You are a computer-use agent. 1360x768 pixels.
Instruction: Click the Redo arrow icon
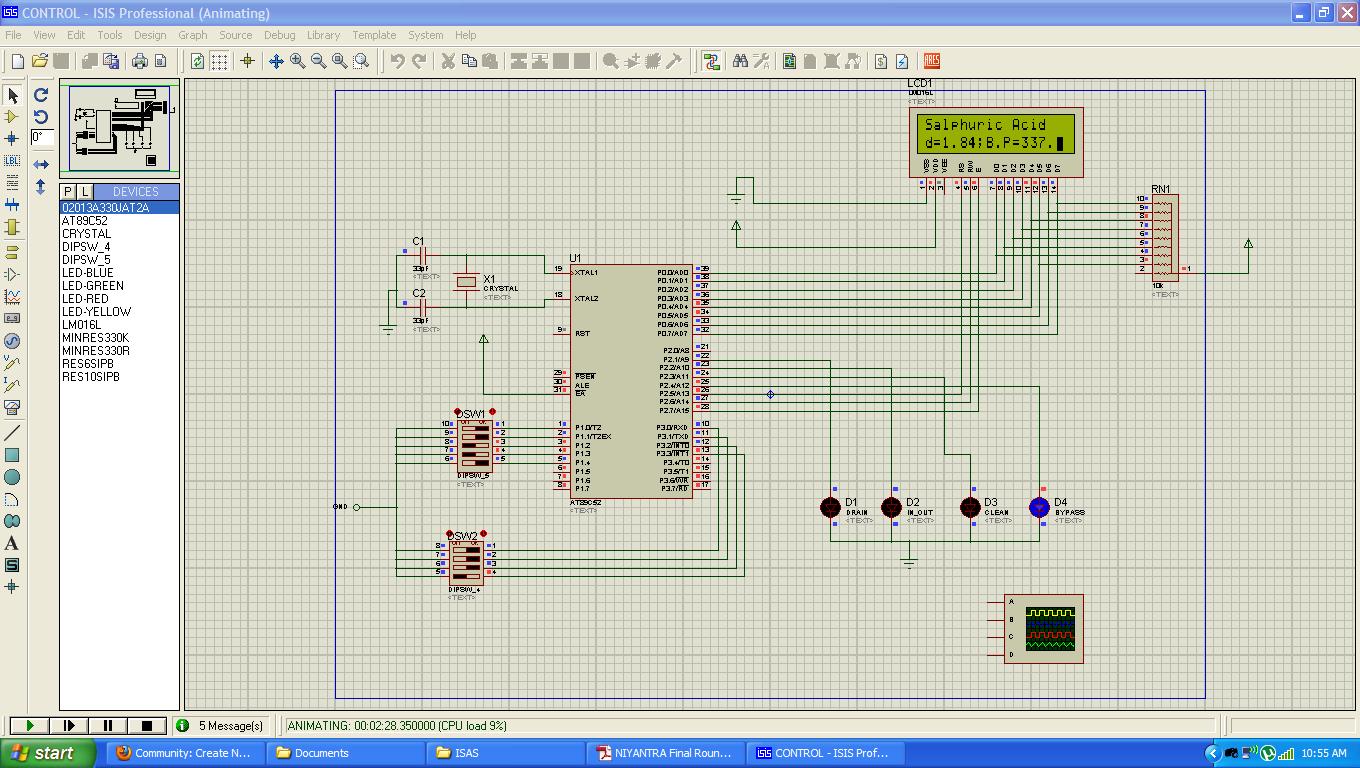(x=419, y=61)
